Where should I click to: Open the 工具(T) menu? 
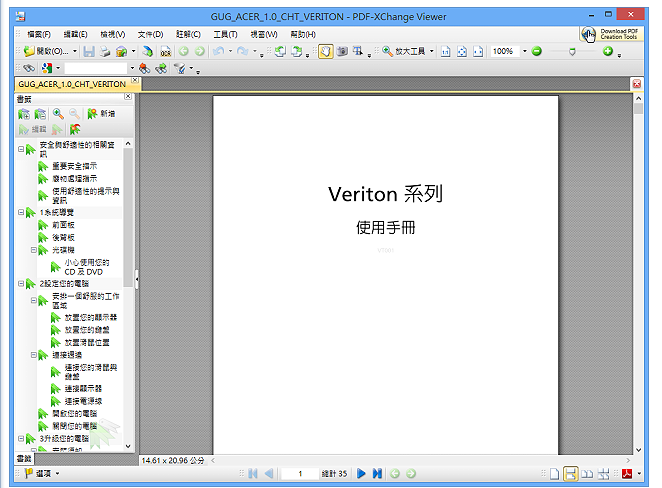pos(225,35)
